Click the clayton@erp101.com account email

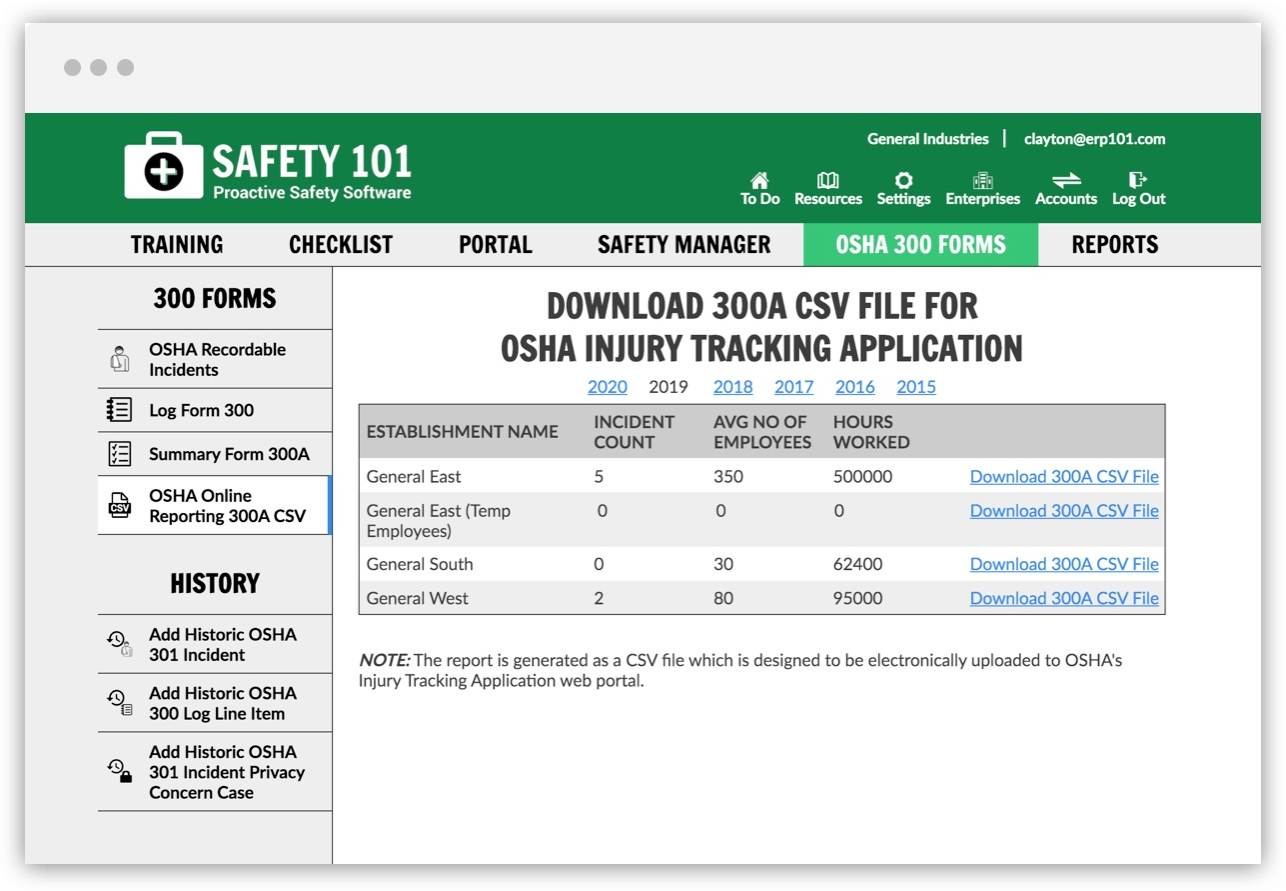(1094, 139)
